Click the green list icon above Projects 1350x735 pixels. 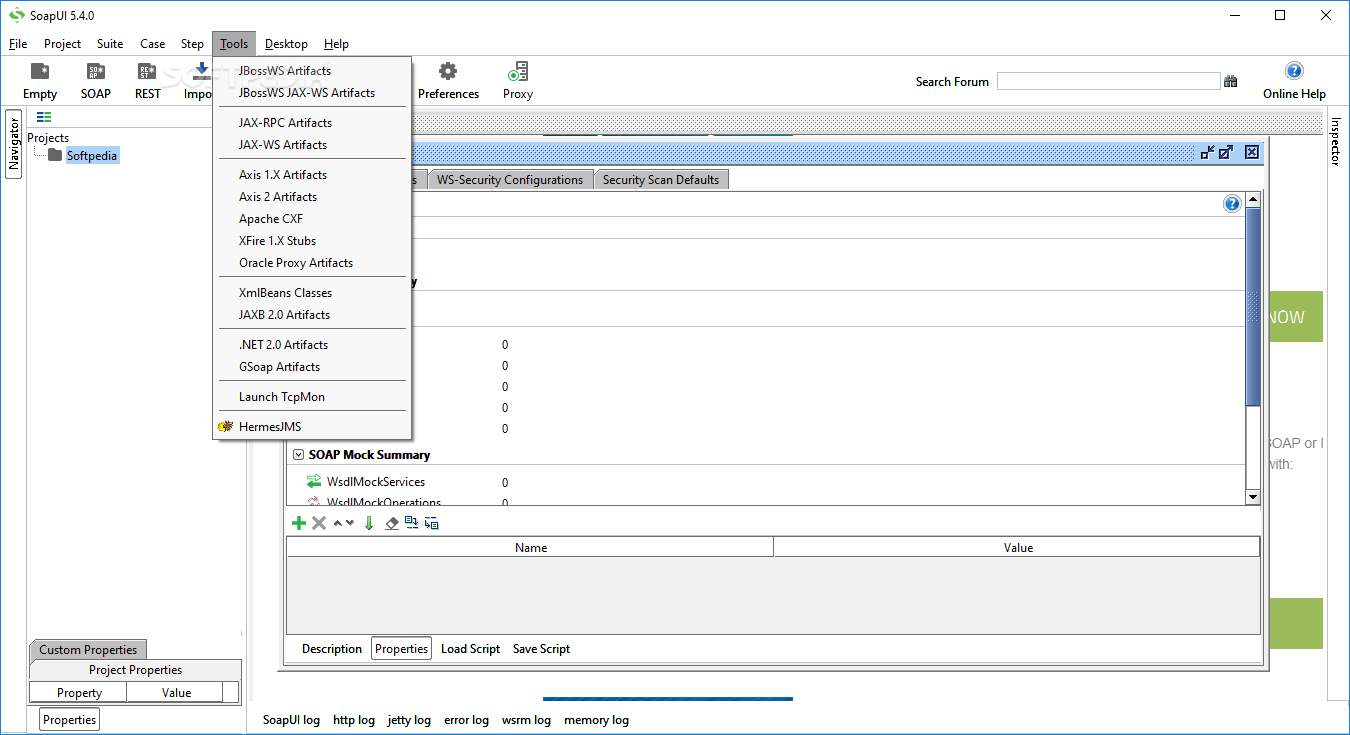tap(44, 117)
